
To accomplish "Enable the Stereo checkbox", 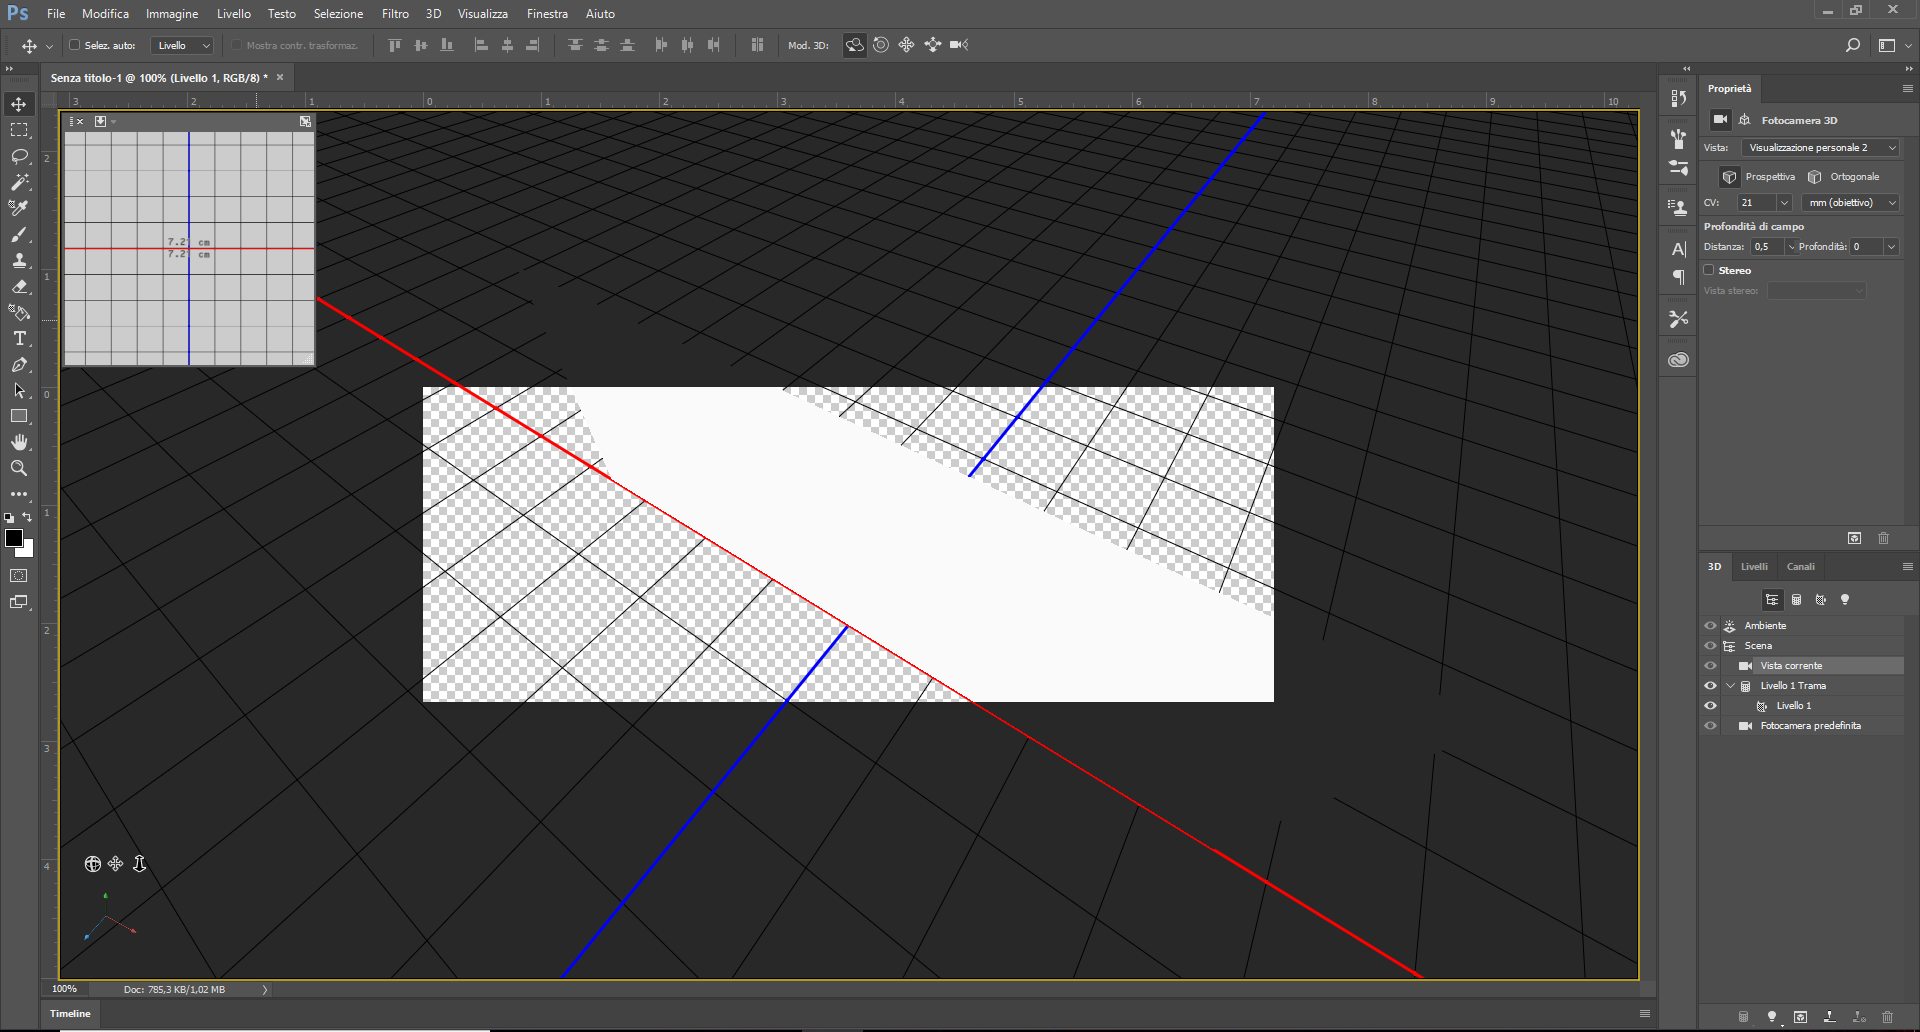I will tap(1709, 270).
